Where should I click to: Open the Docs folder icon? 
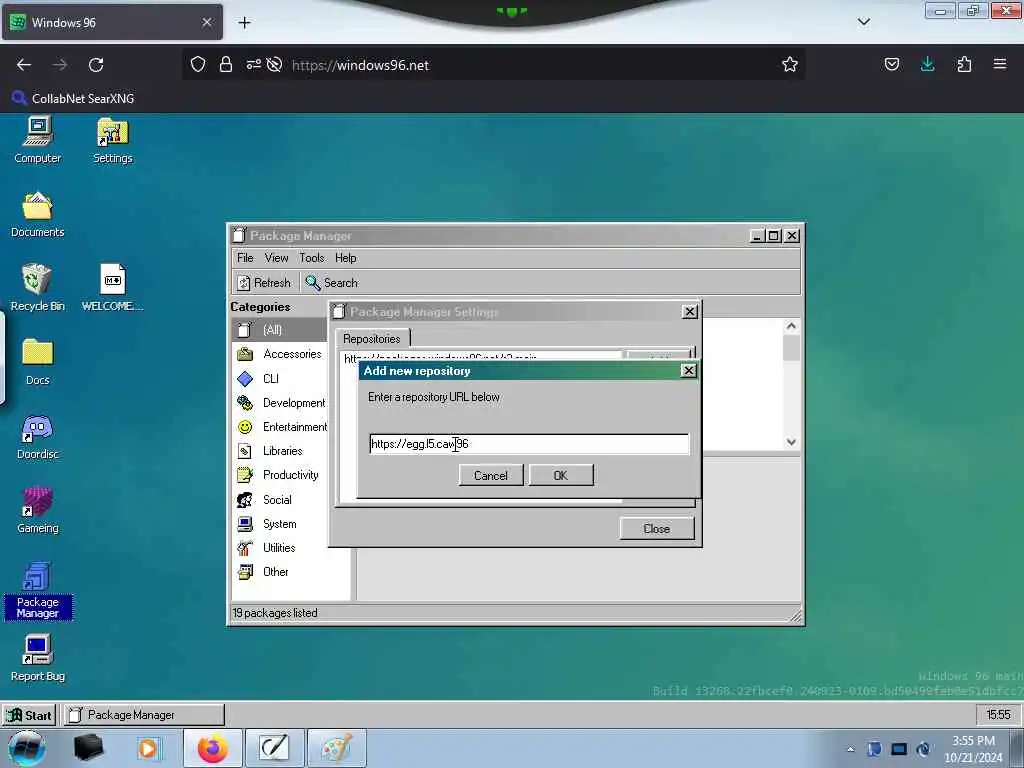click(37, 362)
